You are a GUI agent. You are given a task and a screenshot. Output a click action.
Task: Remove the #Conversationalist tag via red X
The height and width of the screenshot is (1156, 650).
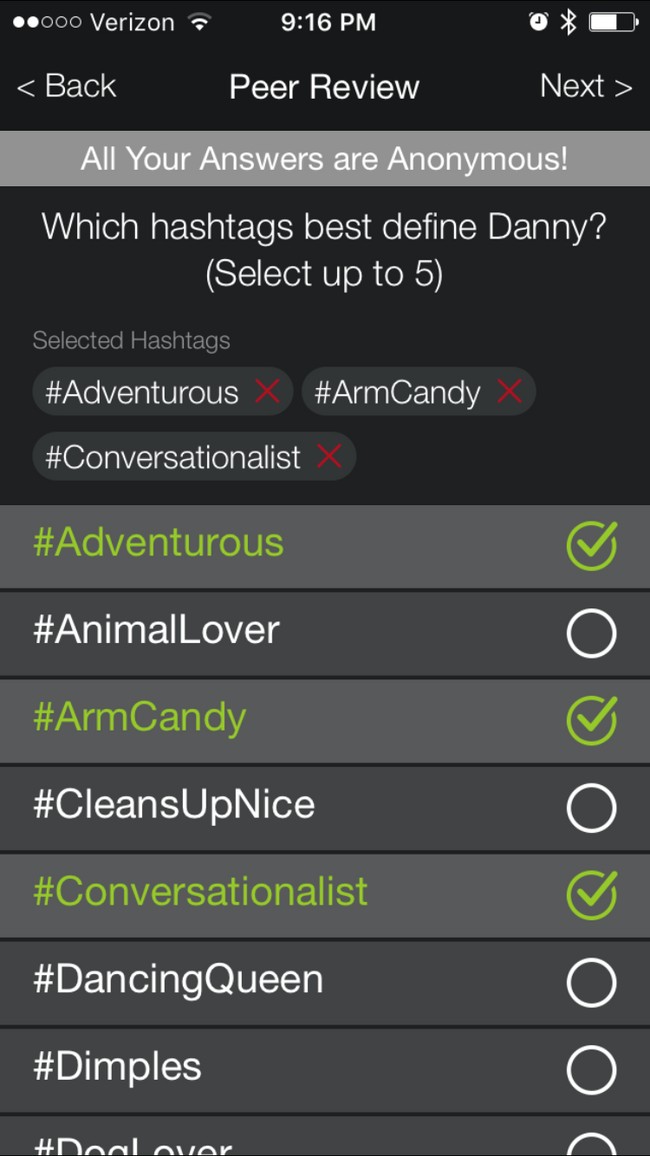[329, 456]
